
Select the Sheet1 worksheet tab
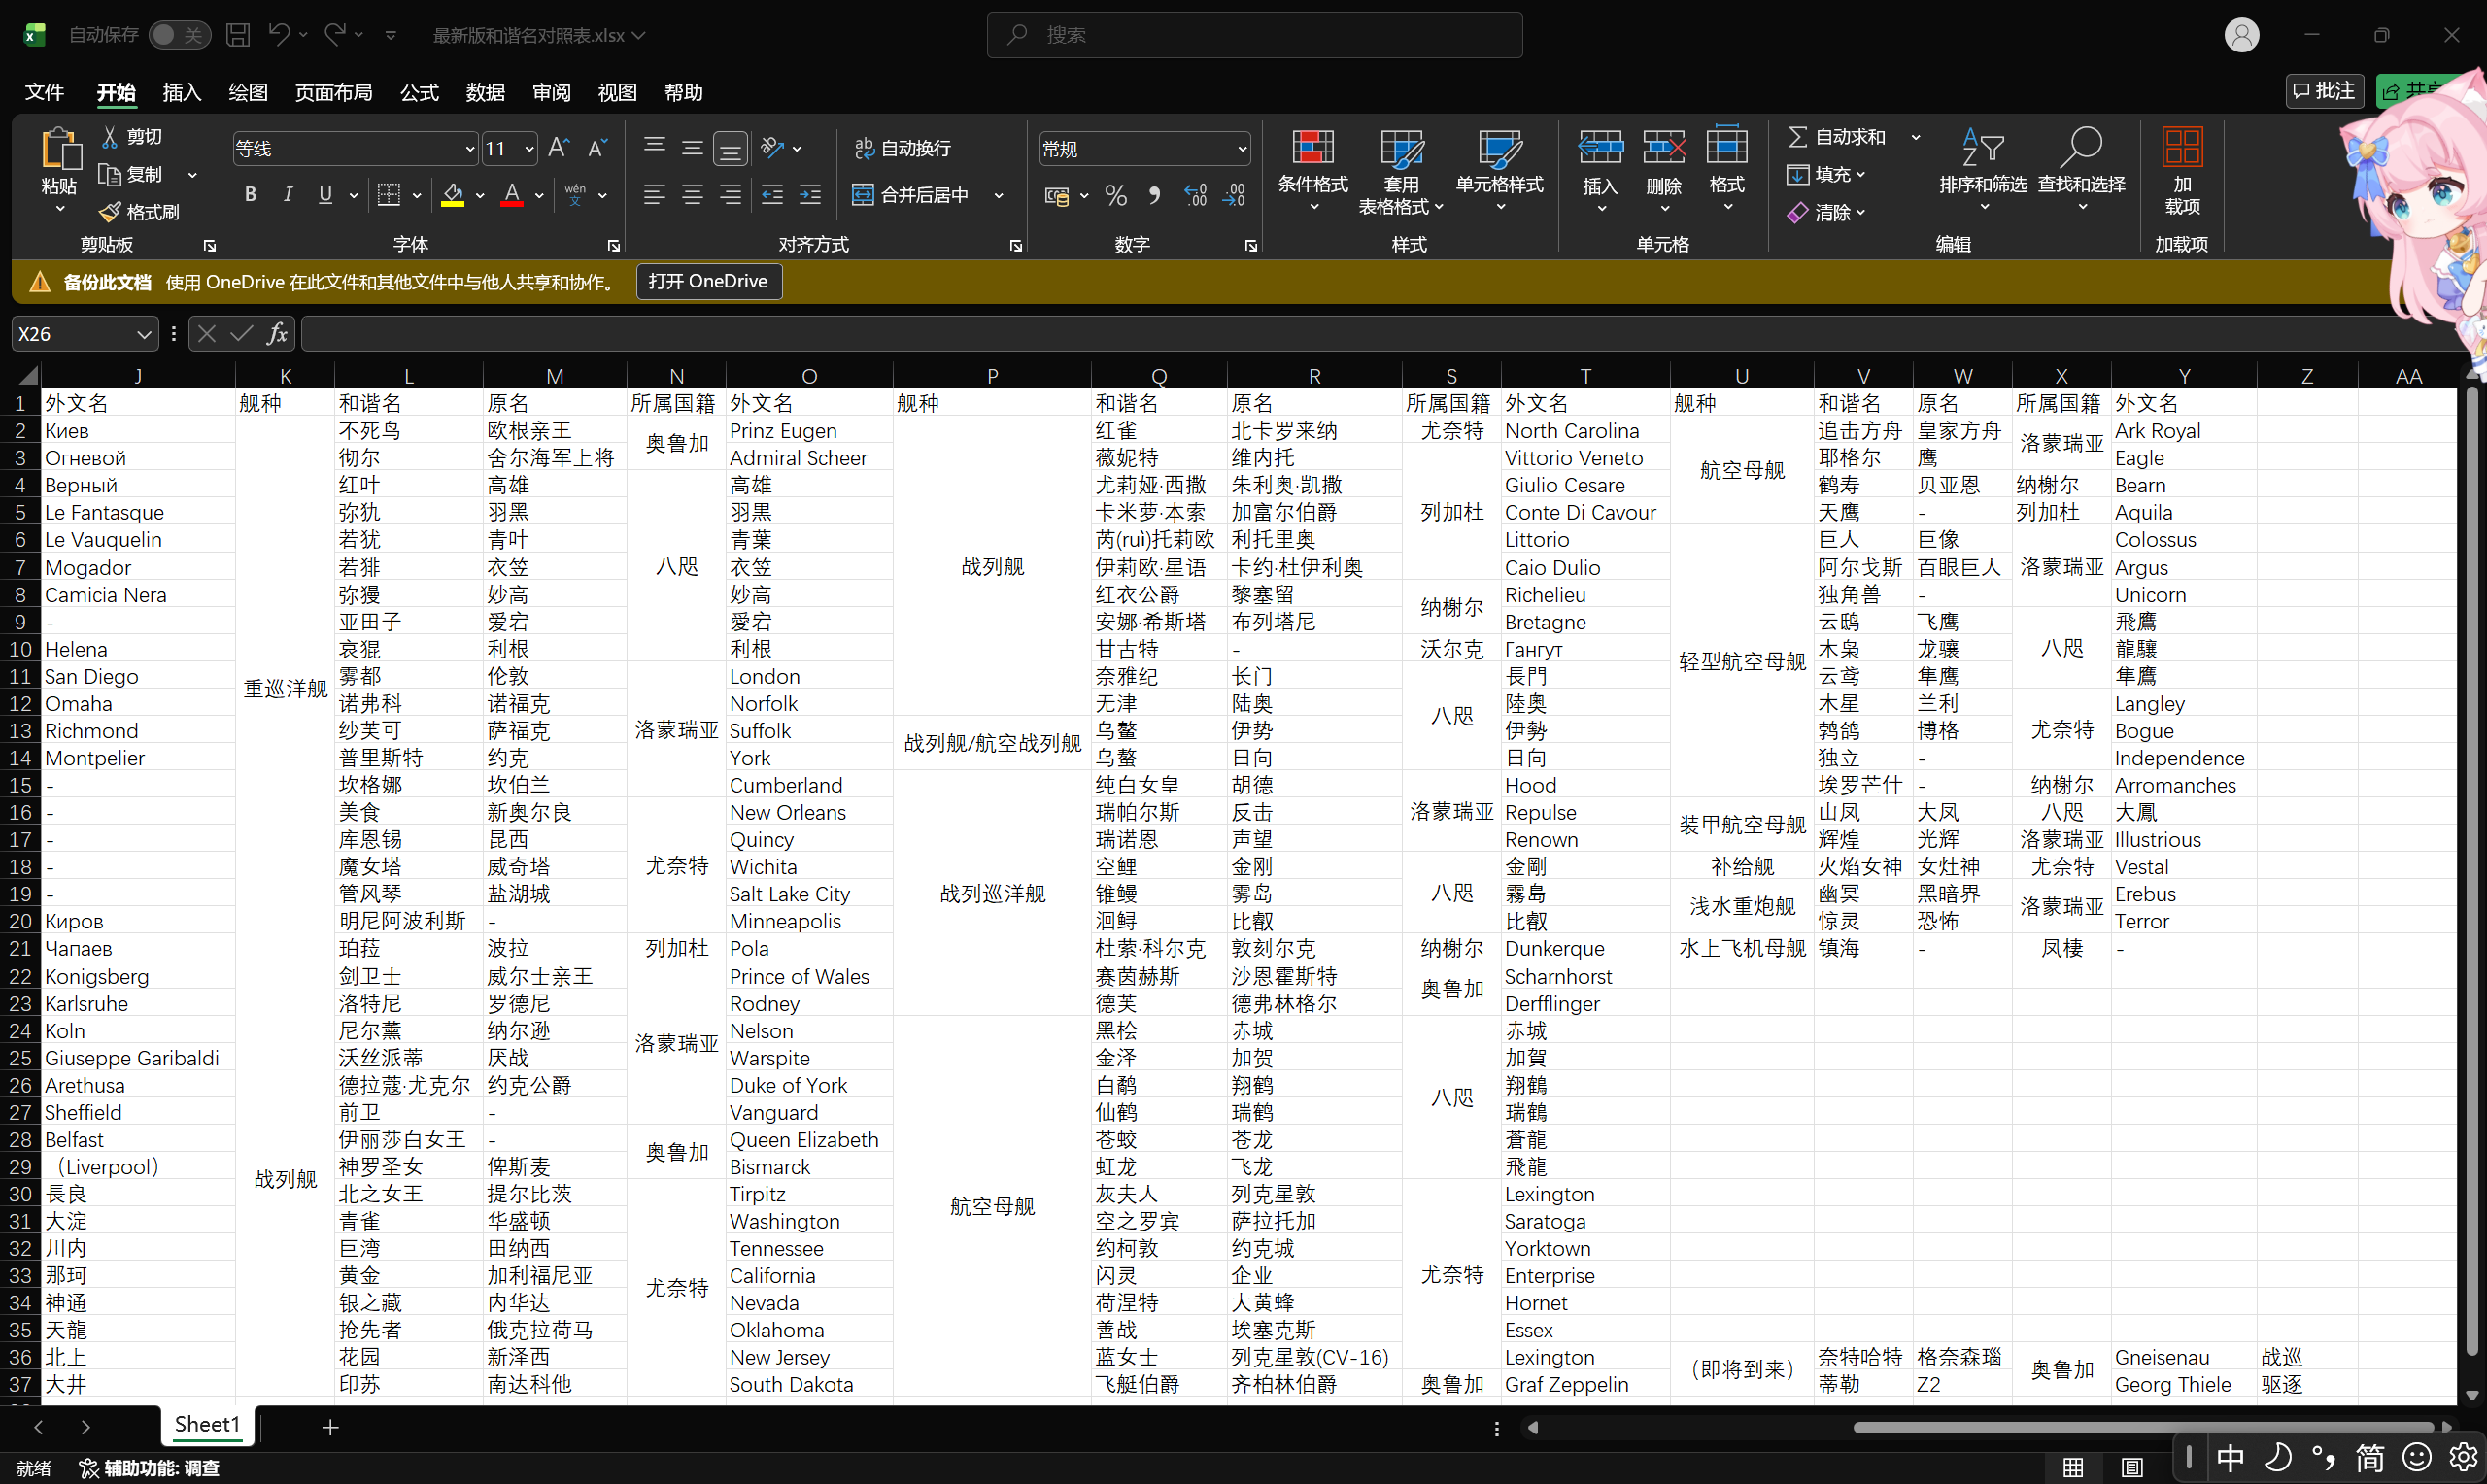coord(207,1424)
